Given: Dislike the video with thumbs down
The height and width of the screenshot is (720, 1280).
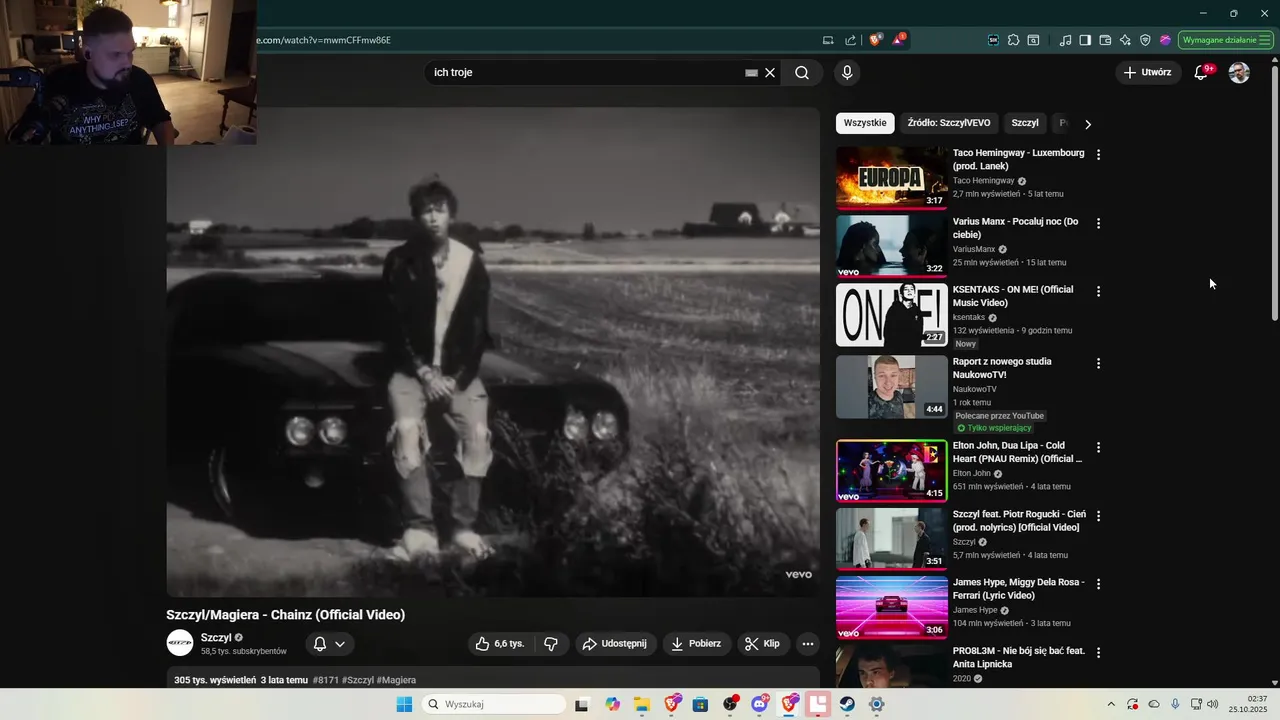Looking at the screenshot, I should coord(551,644).
